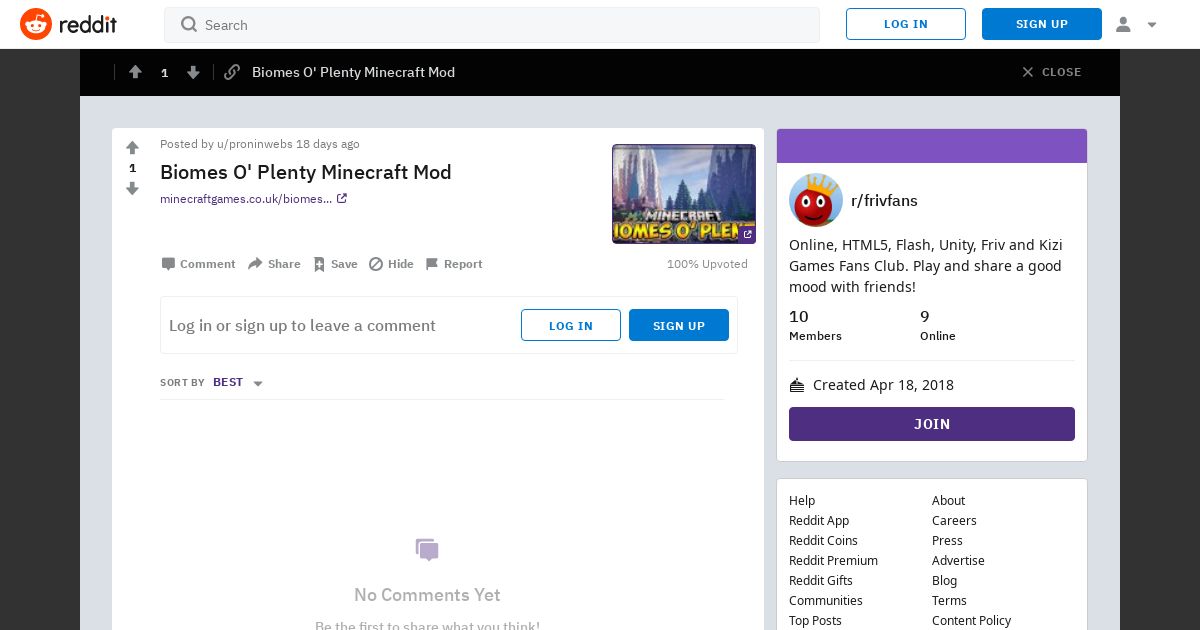The image size is (1200, 630).
Task: Open the r/frivfans community avatar
Action: click(x=816, y=200)
